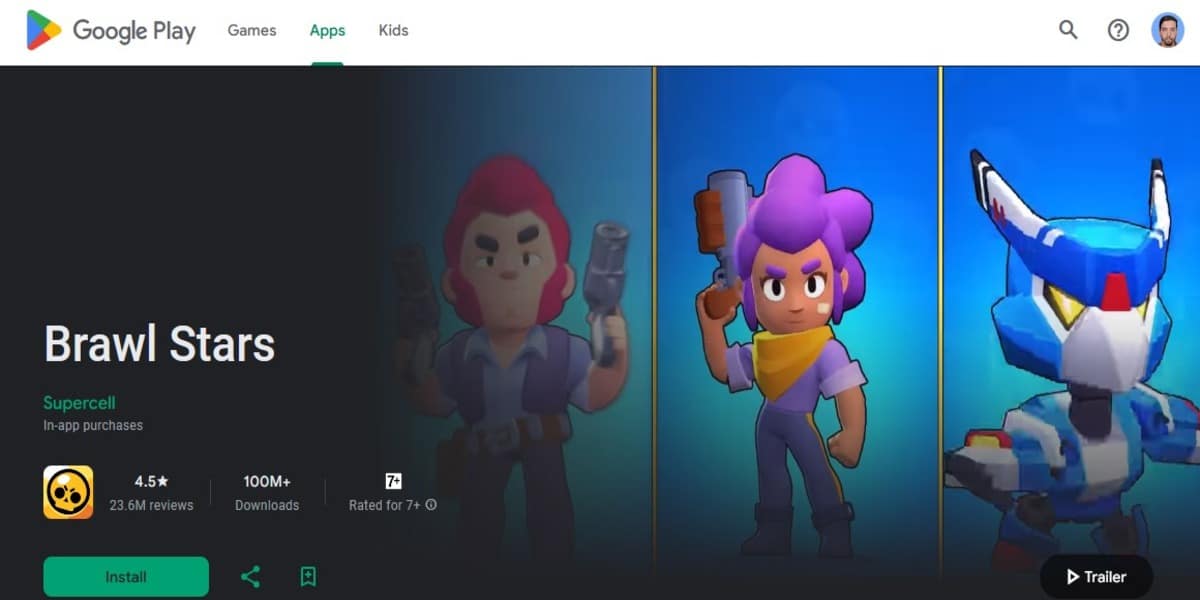
Task: Click the Downloads label
Action: coord(267,505)
